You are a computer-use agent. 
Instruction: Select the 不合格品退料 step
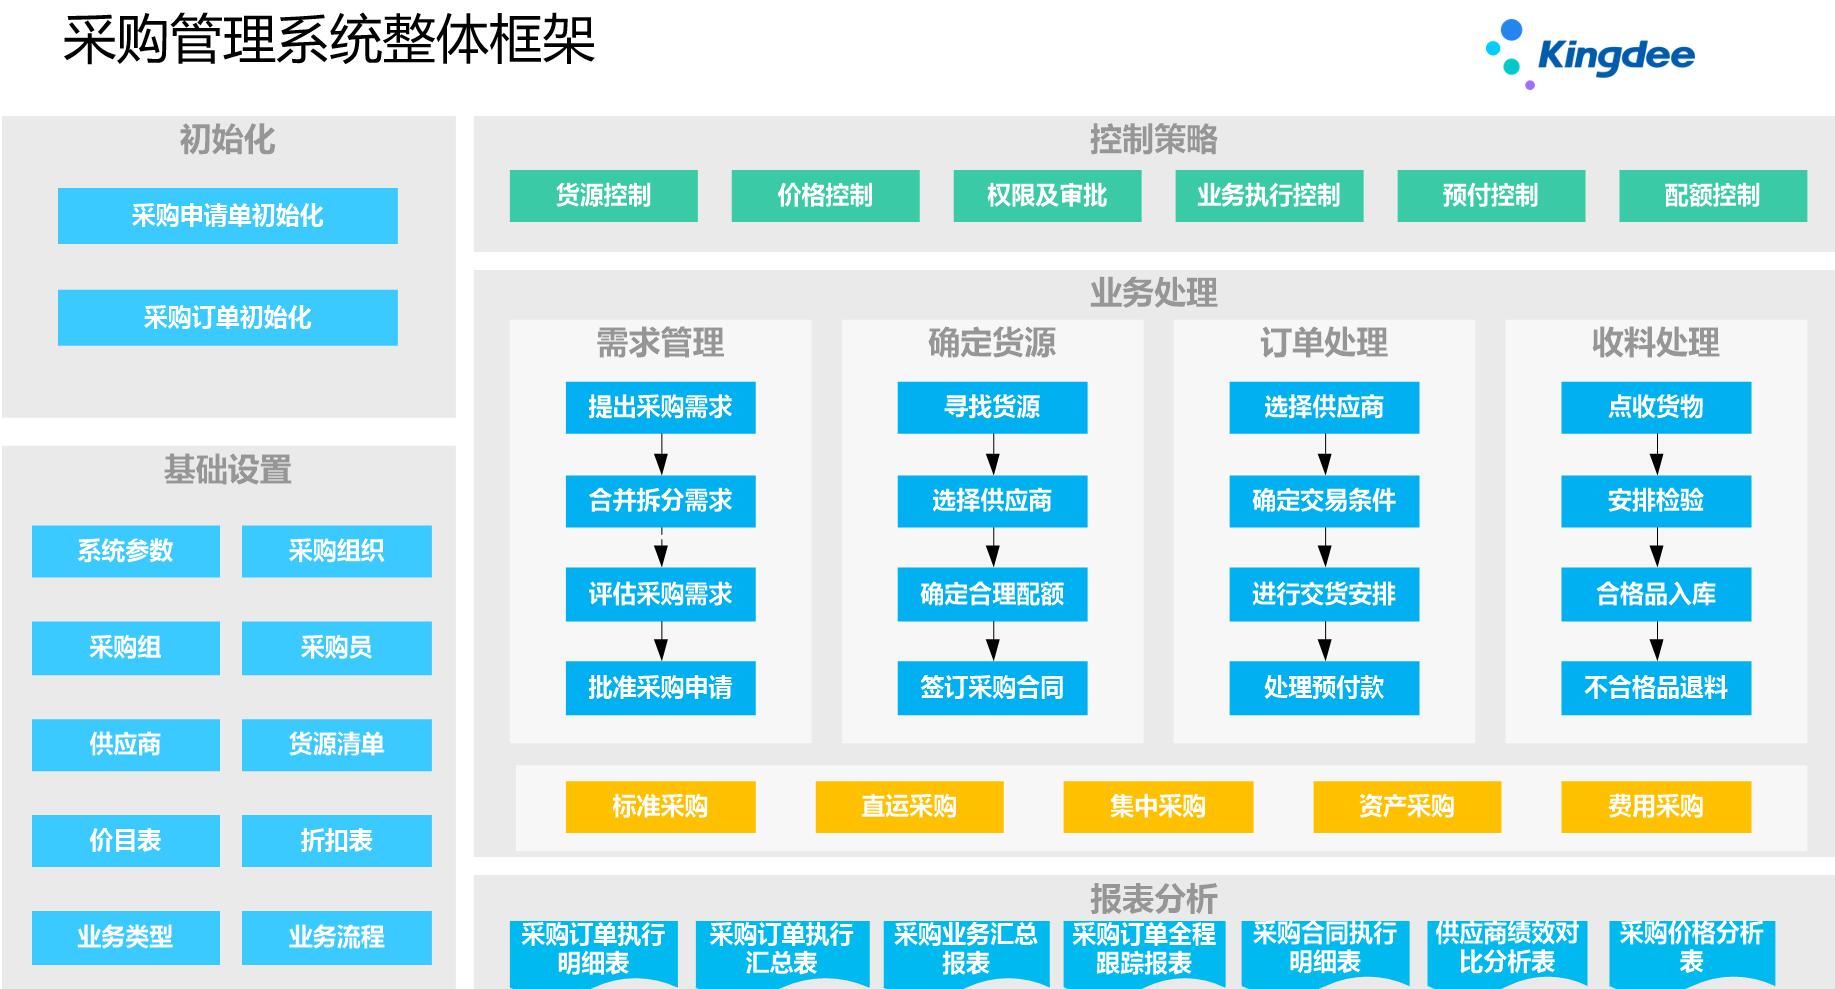pyautogui.click(x=1656, y=688)
